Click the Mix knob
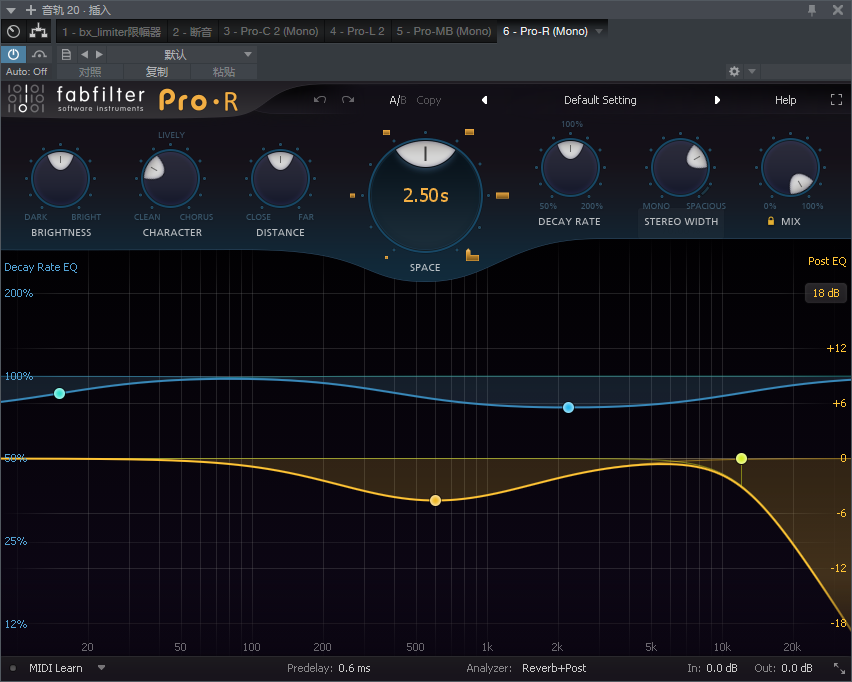 [790, 167]
